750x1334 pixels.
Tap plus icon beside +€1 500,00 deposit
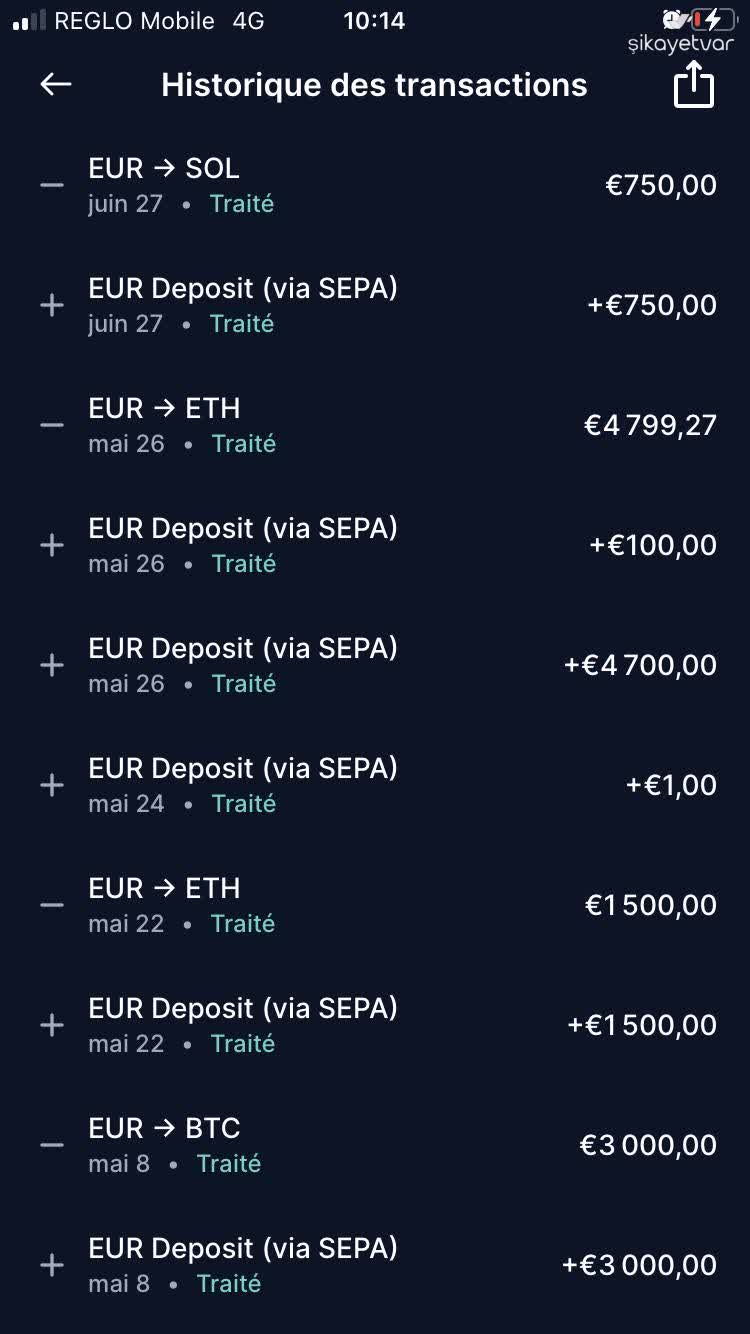pyautogui.click(x=52, y=1025)
